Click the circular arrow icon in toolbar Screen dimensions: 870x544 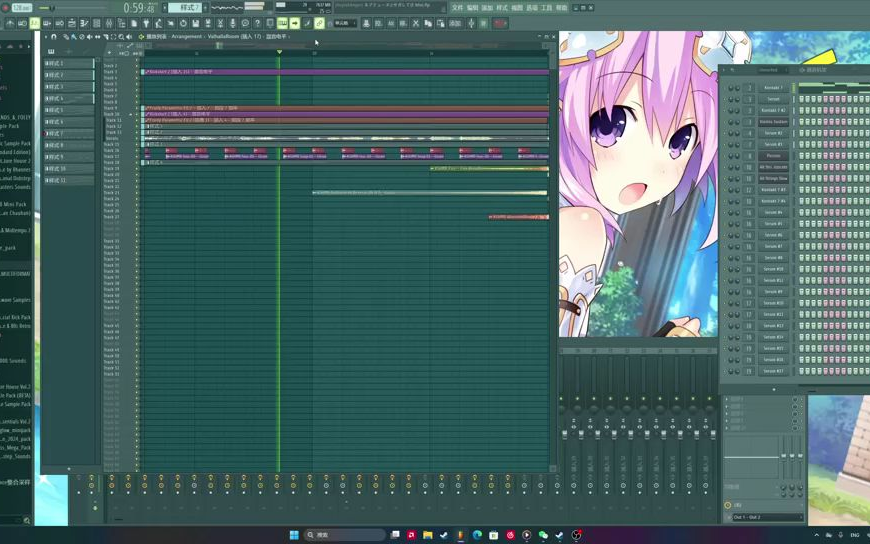pos(183,23)
